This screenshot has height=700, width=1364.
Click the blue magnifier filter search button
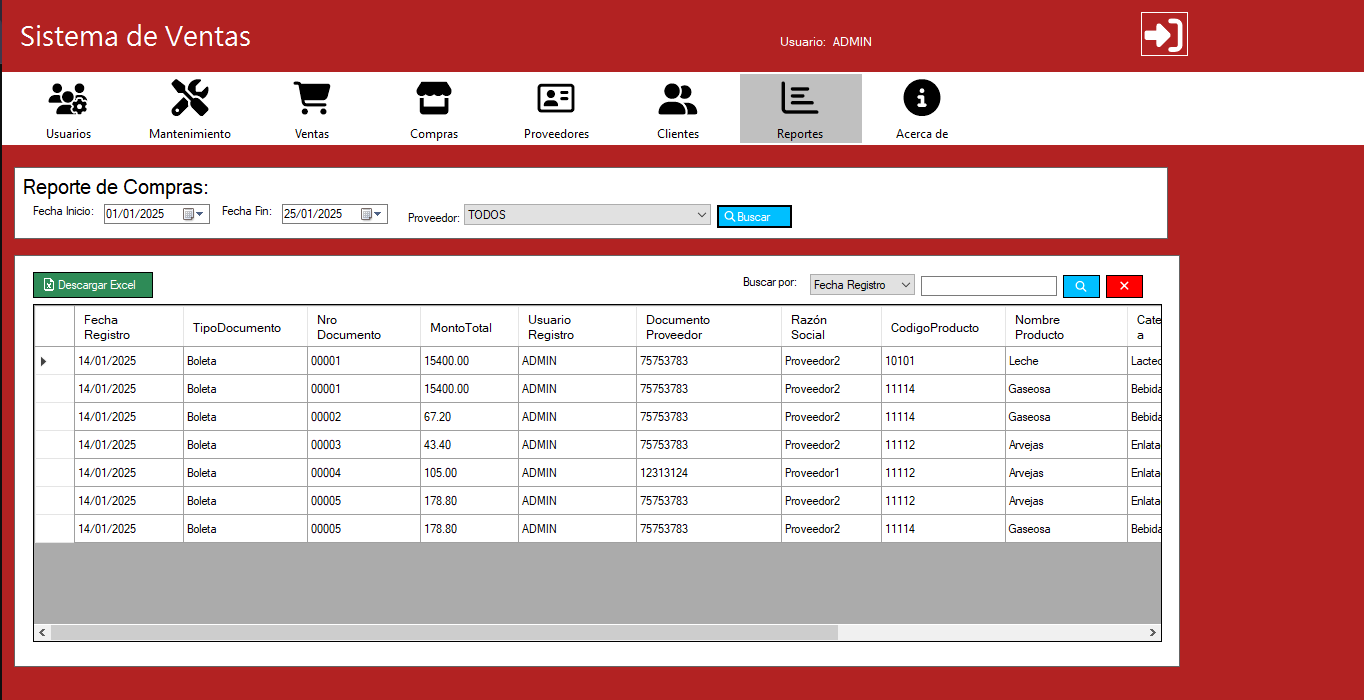[x=1081, y=286]
